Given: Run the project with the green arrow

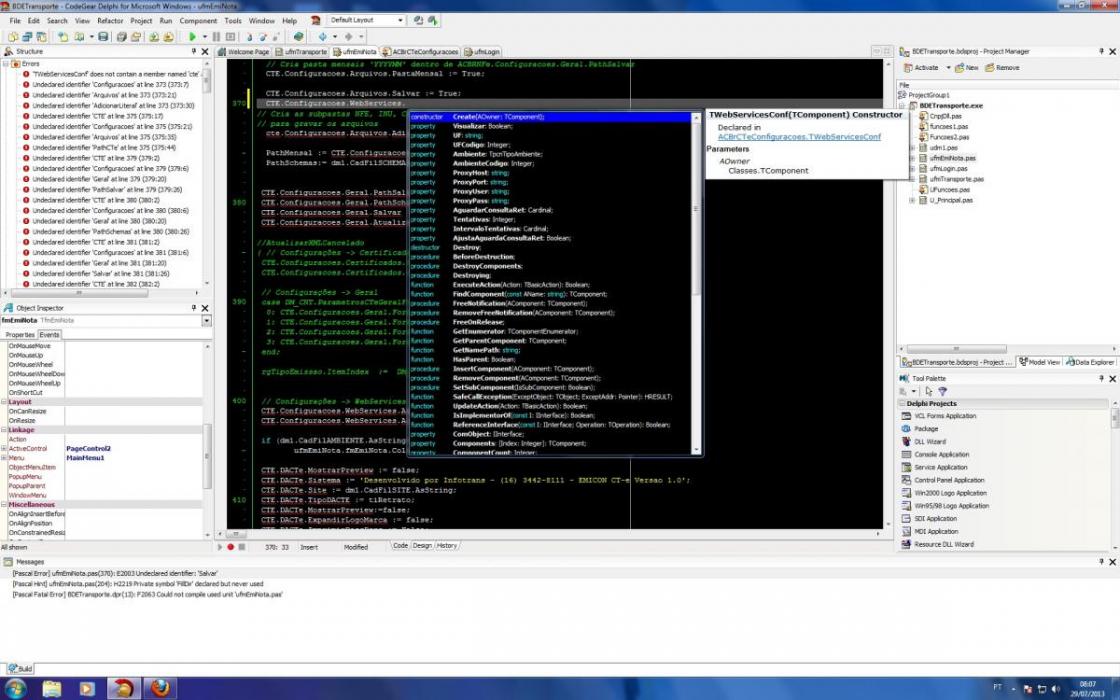Looking at the screenshot, I should [192, 36].
